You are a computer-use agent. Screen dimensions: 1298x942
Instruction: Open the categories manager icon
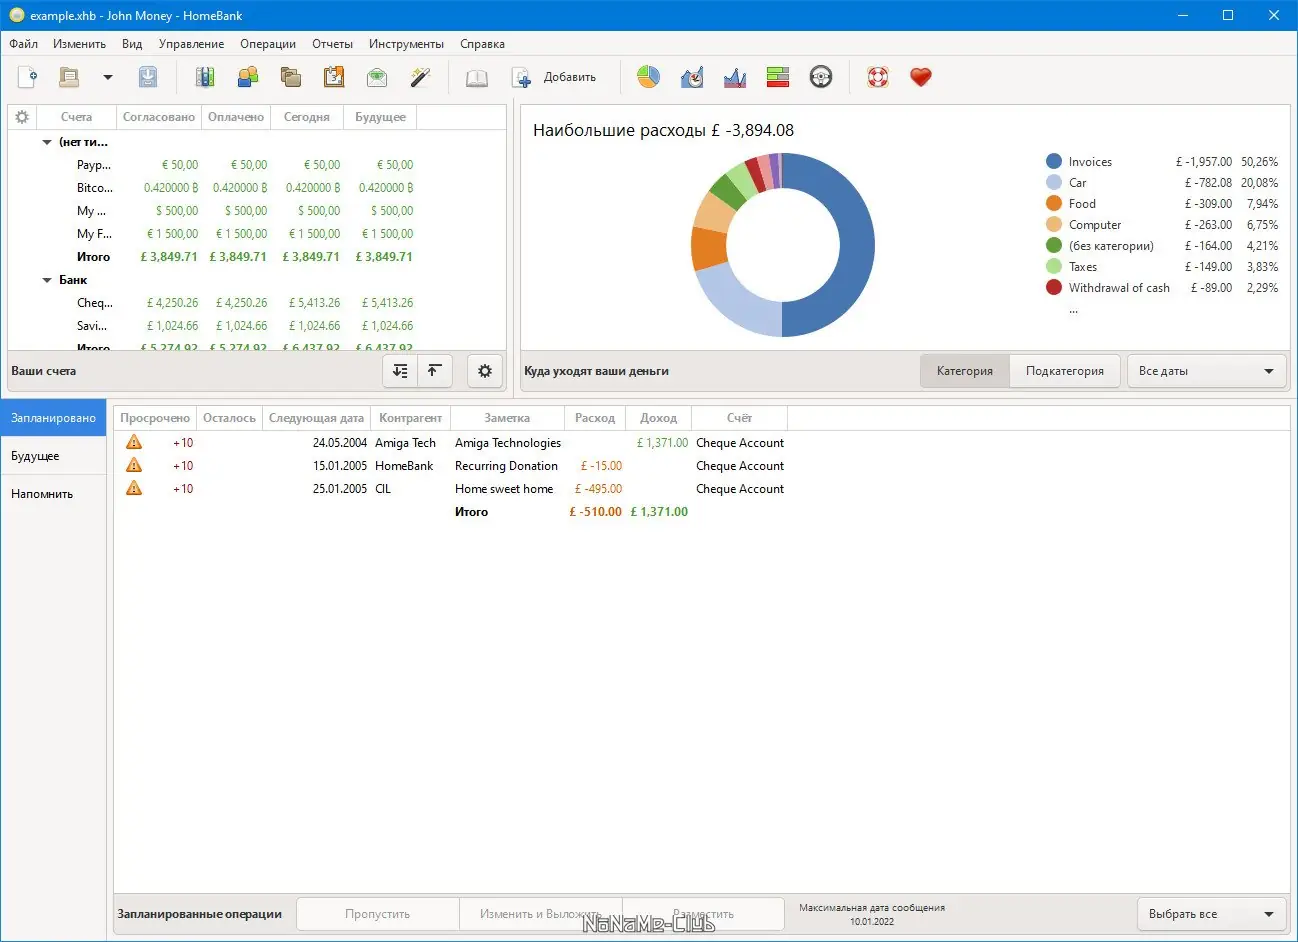pyautogui.click(x=291, y=77)
